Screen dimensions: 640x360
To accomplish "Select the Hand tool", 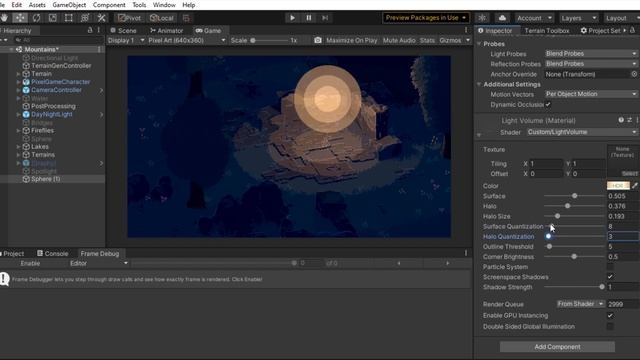I will [x=4, y=18].
